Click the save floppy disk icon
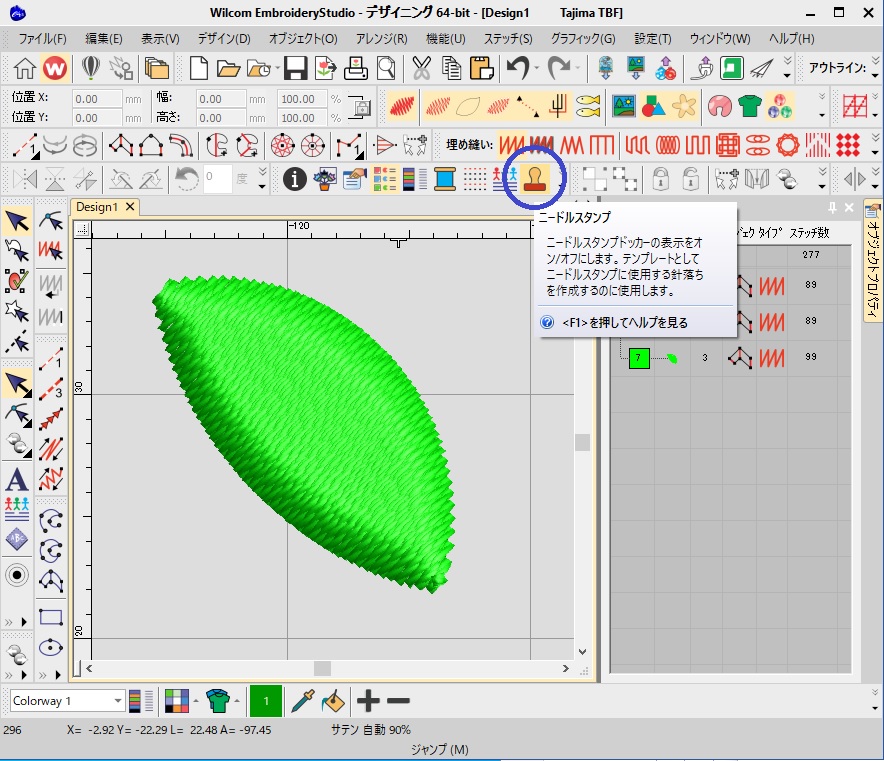 click(295, 69)
